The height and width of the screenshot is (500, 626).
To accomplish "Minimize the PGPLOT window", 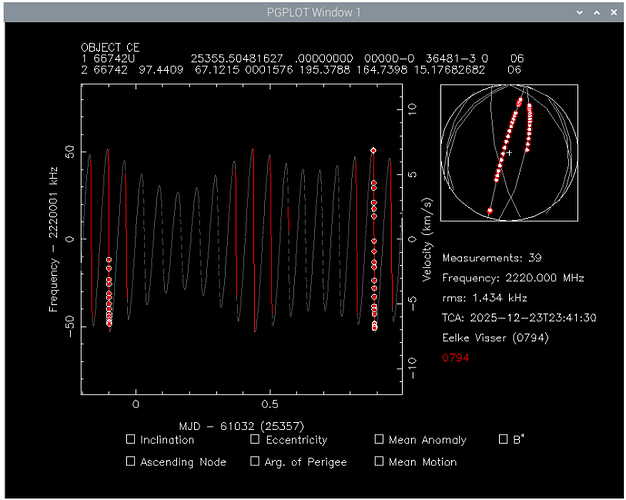I will pyautogui.click(x=578, y=12).
